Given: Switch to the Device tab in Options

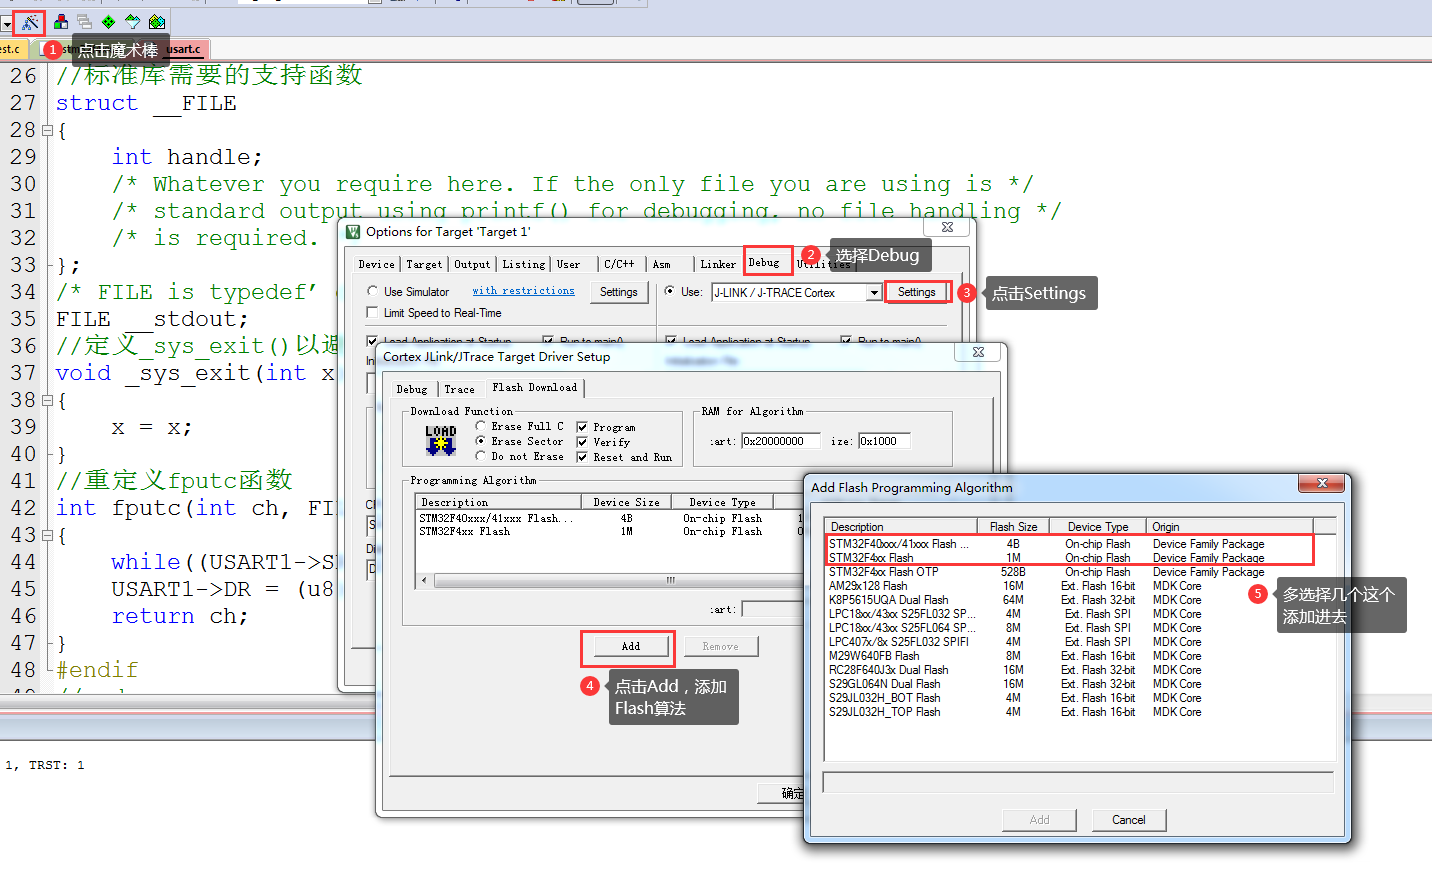Looking at the screenshot, I should [x=376, y=264].
